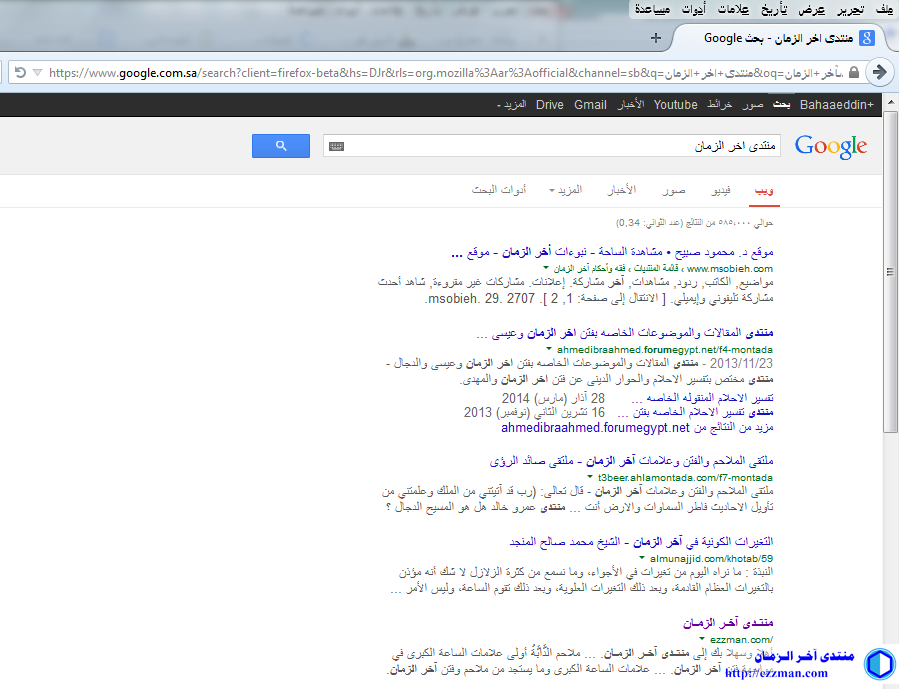Open the ملف menu in menu bar
Screen dimensions: 905x689
point(883,9)
